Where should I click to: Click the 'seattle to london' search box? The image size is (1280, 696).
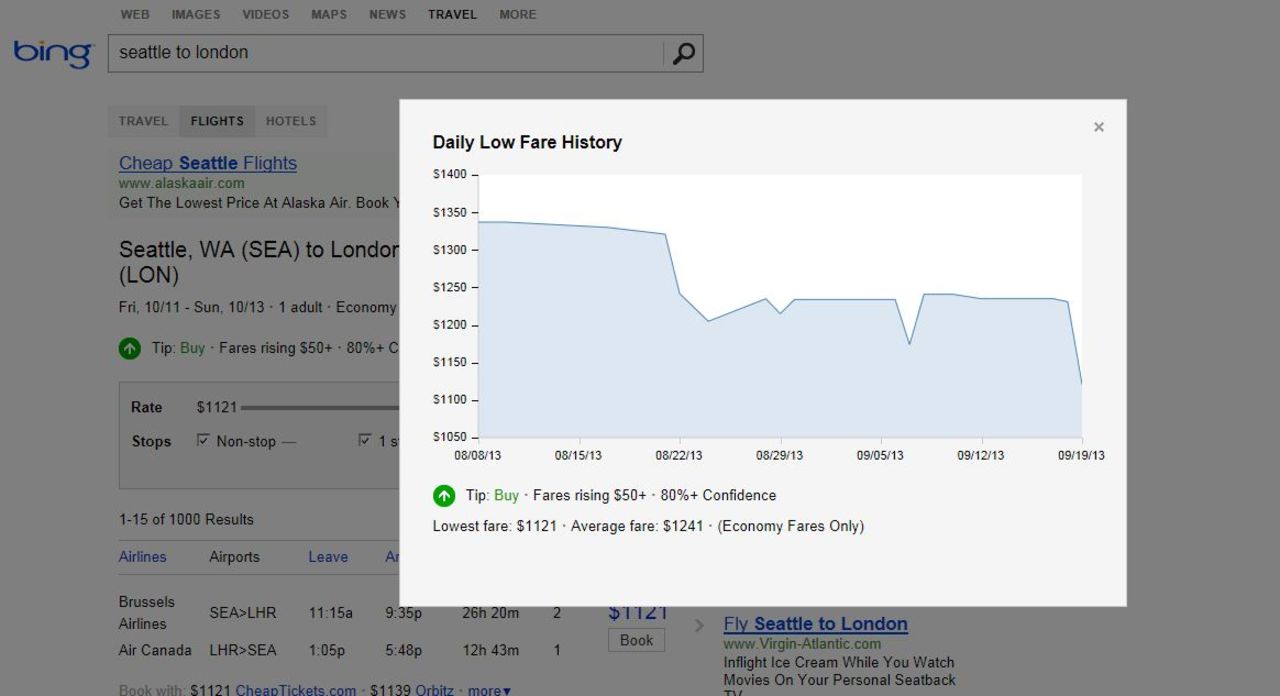point(385,53)
